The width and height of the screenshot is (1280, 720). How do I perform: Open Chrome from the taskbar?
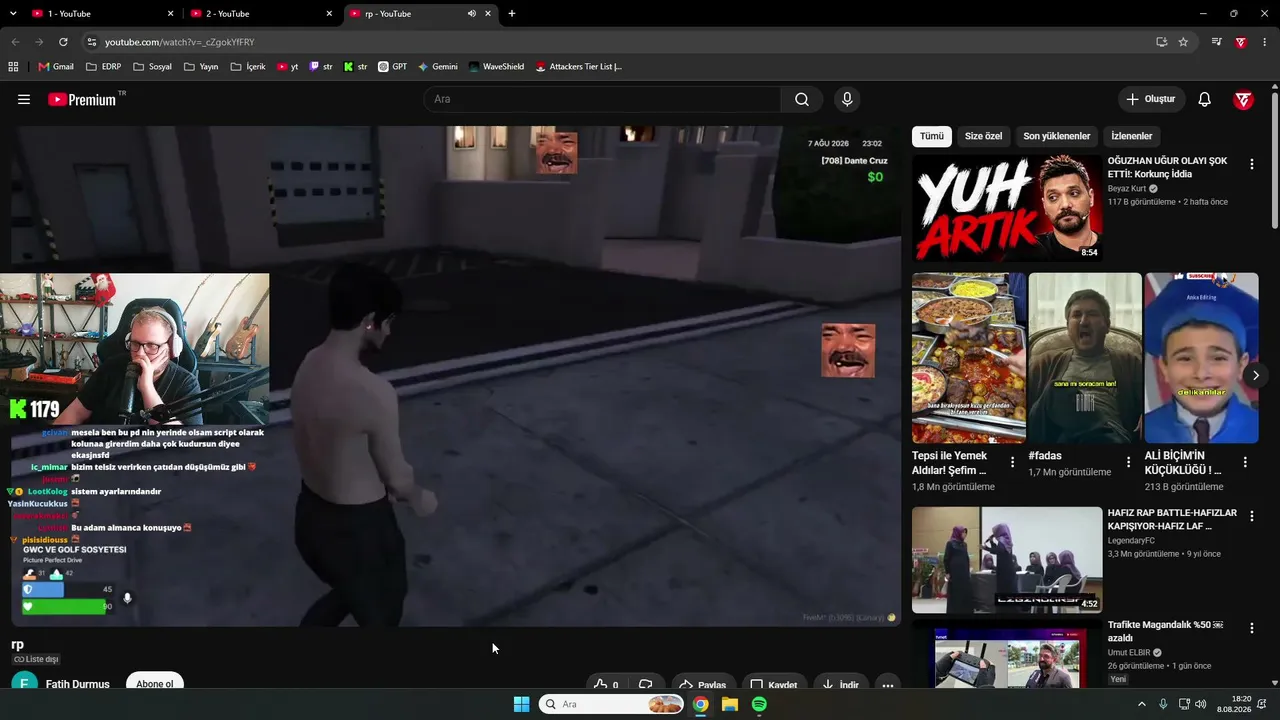pos(701,704)
